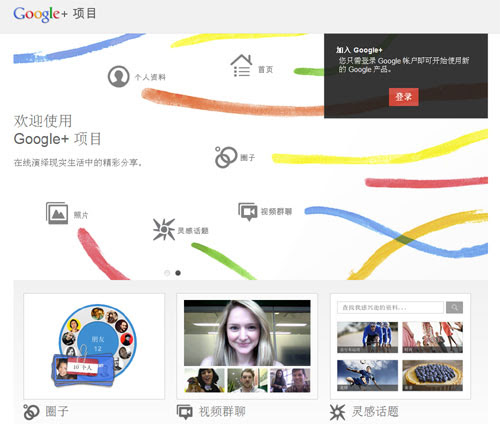This screenshot has height=424, width=500.
Task: Select the first carousel dot
Action: (167, 273)
